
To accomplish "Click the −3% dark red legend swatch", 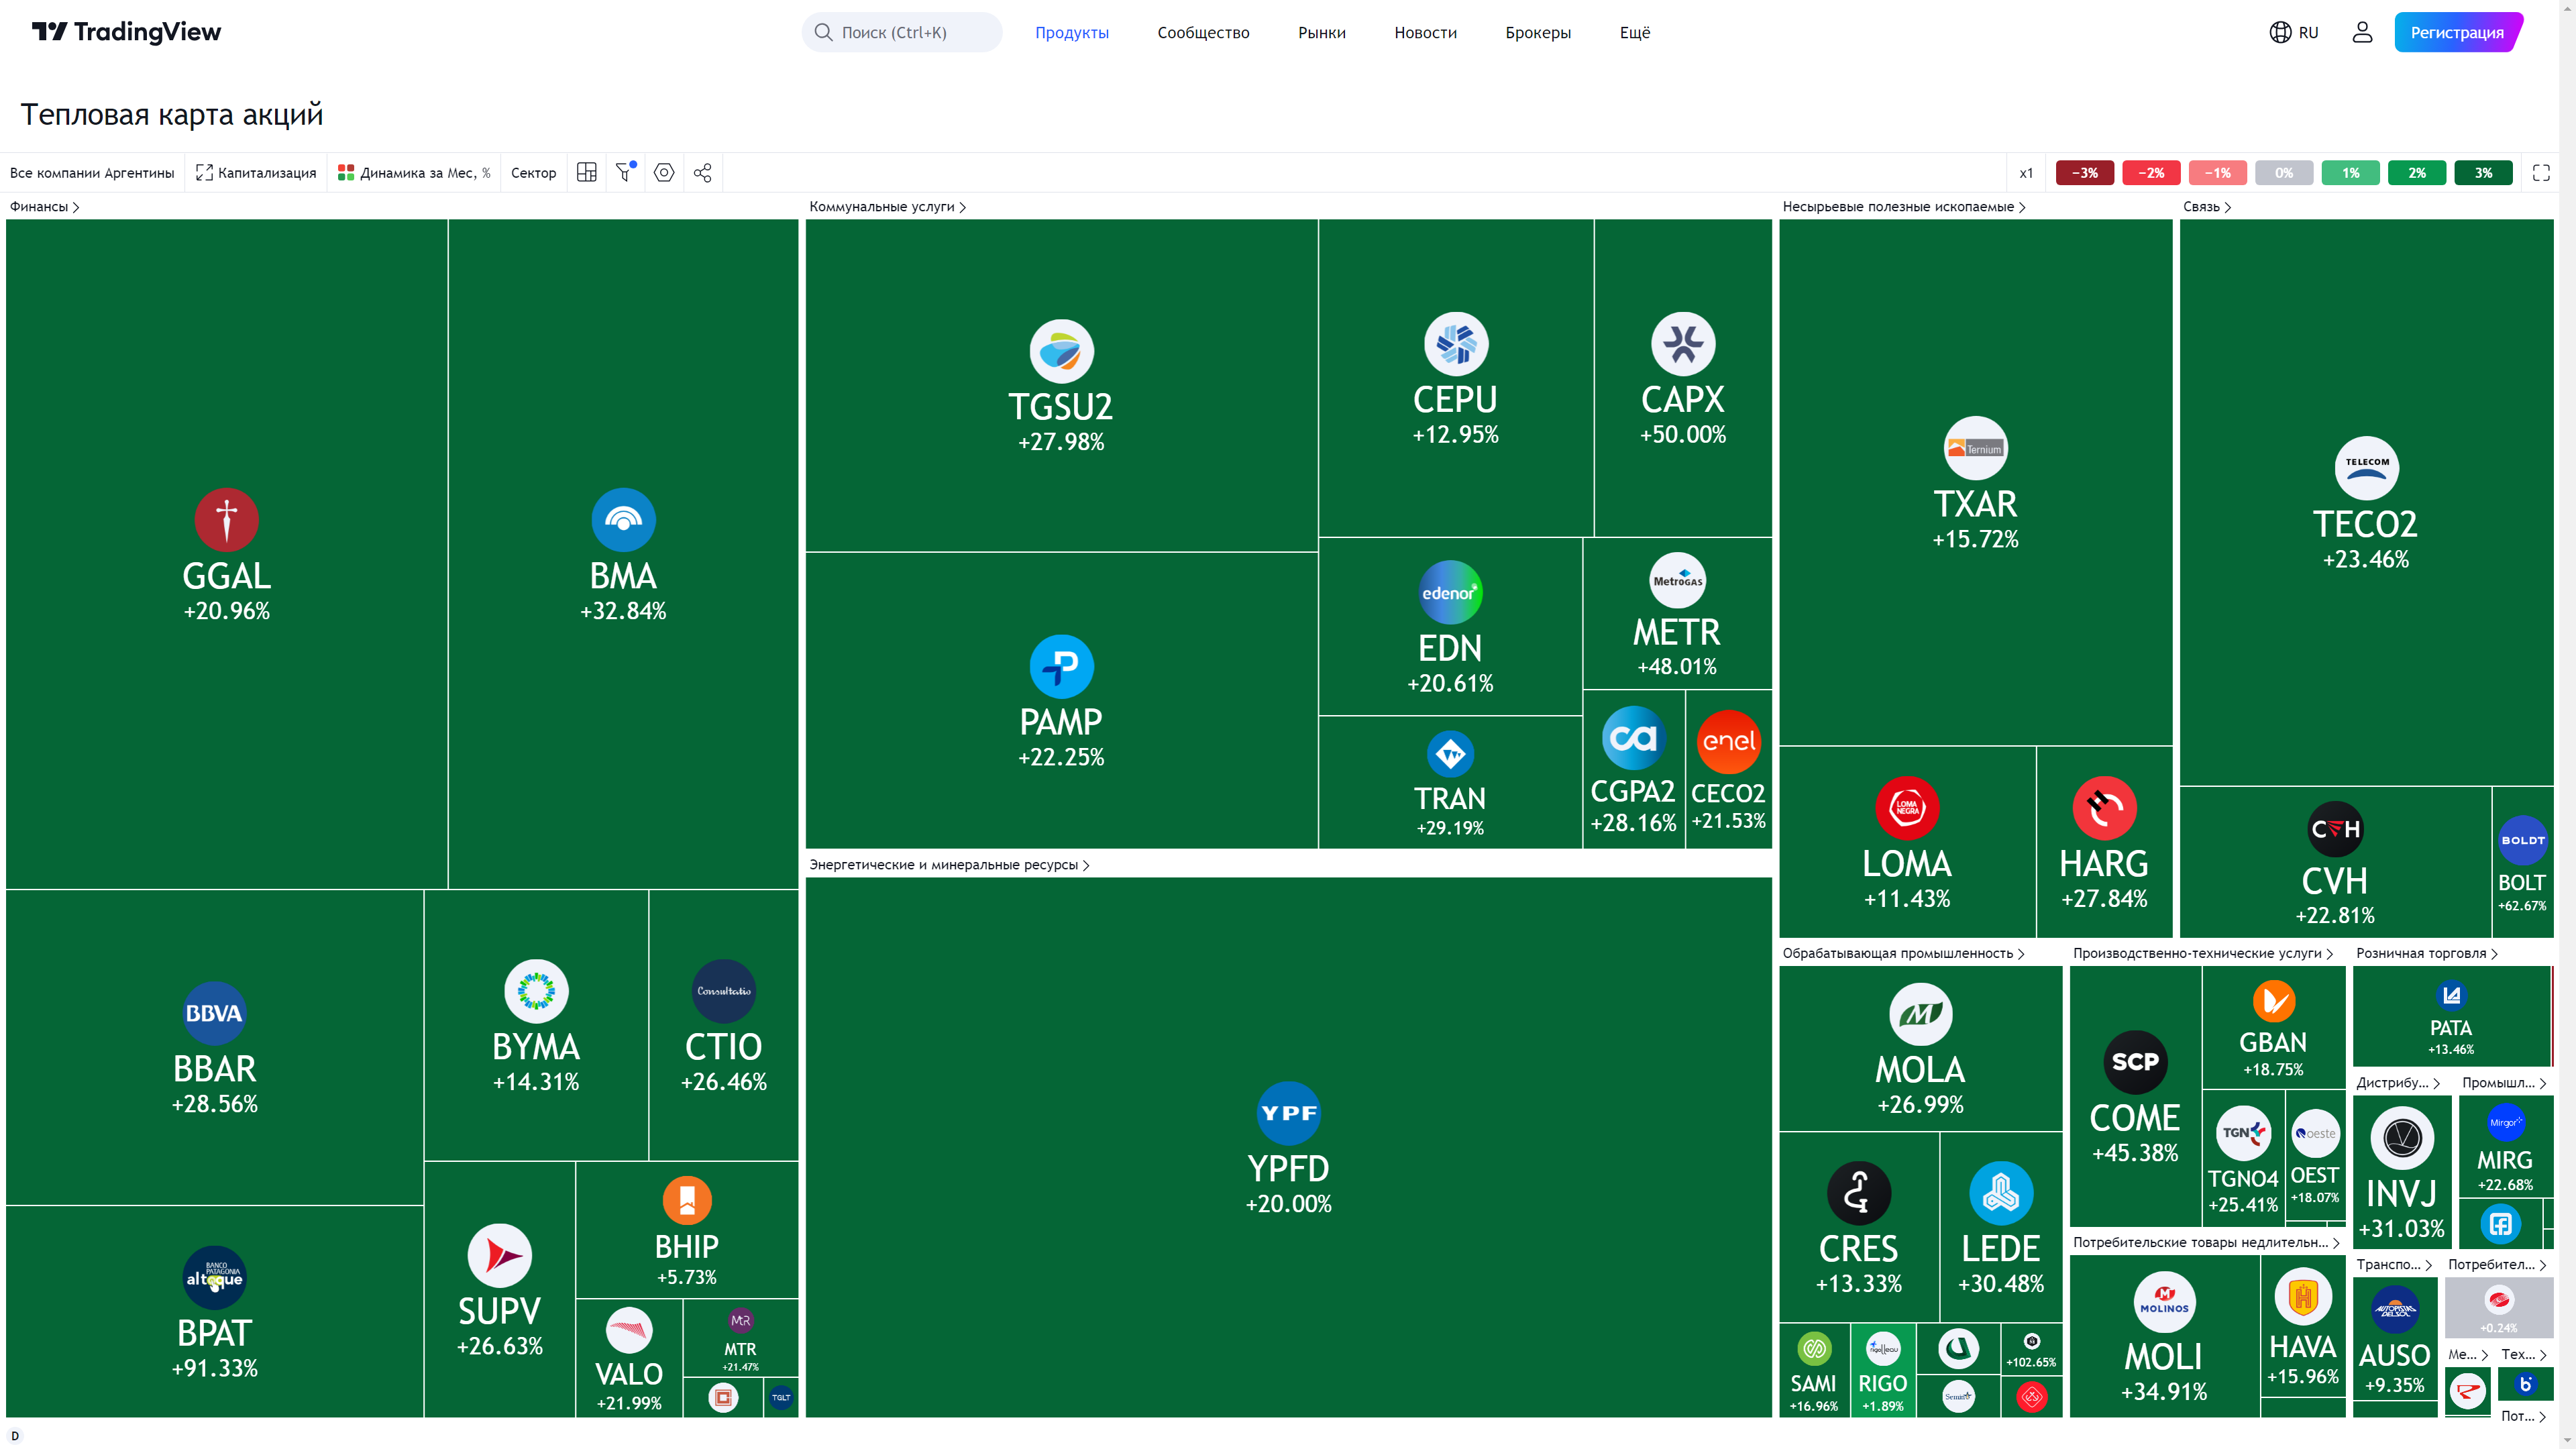I will coord(2084,173).
